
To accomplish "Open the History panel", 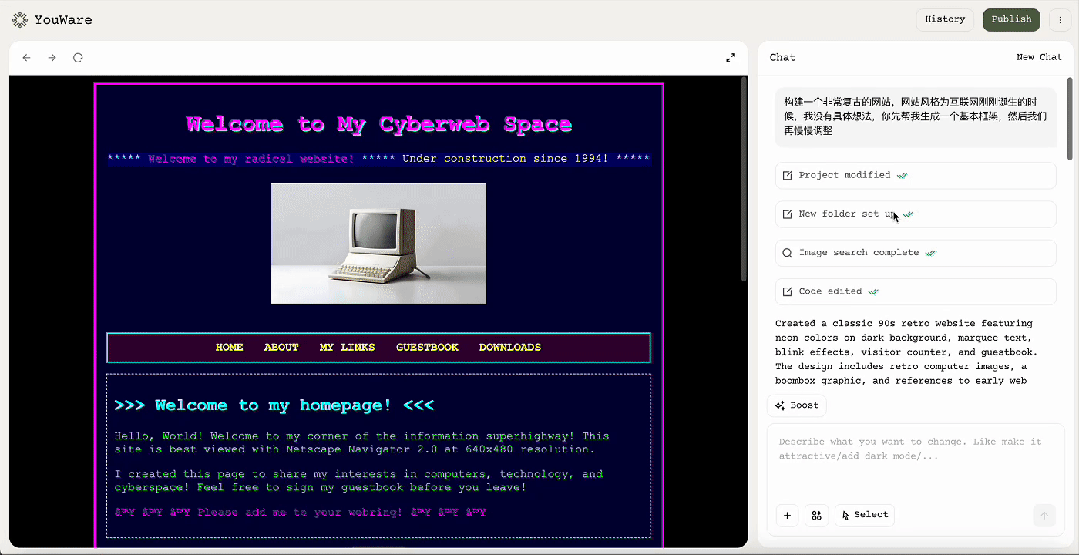I will (x=944, y=19).
